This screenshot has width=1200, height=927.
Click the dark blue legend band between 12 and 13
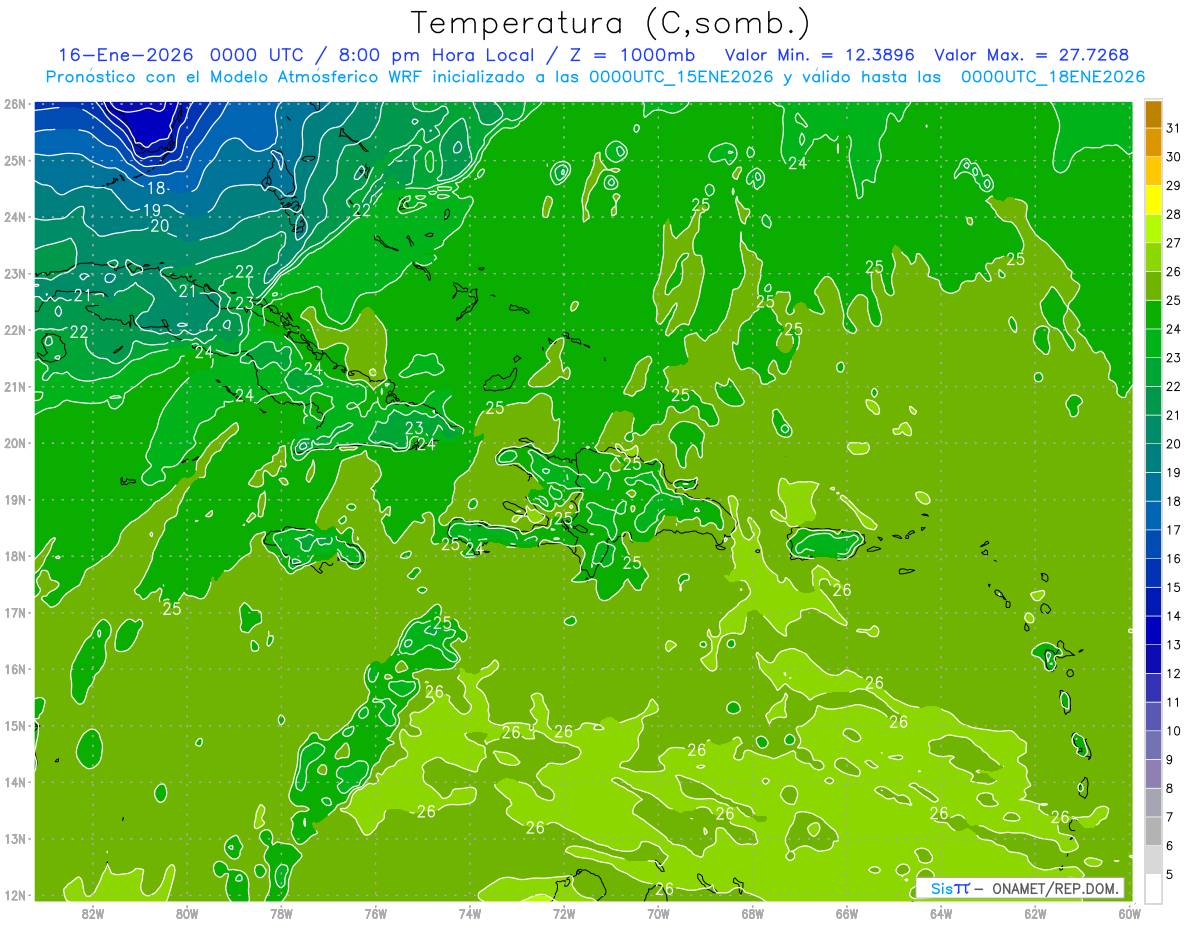pos(1153,659)
